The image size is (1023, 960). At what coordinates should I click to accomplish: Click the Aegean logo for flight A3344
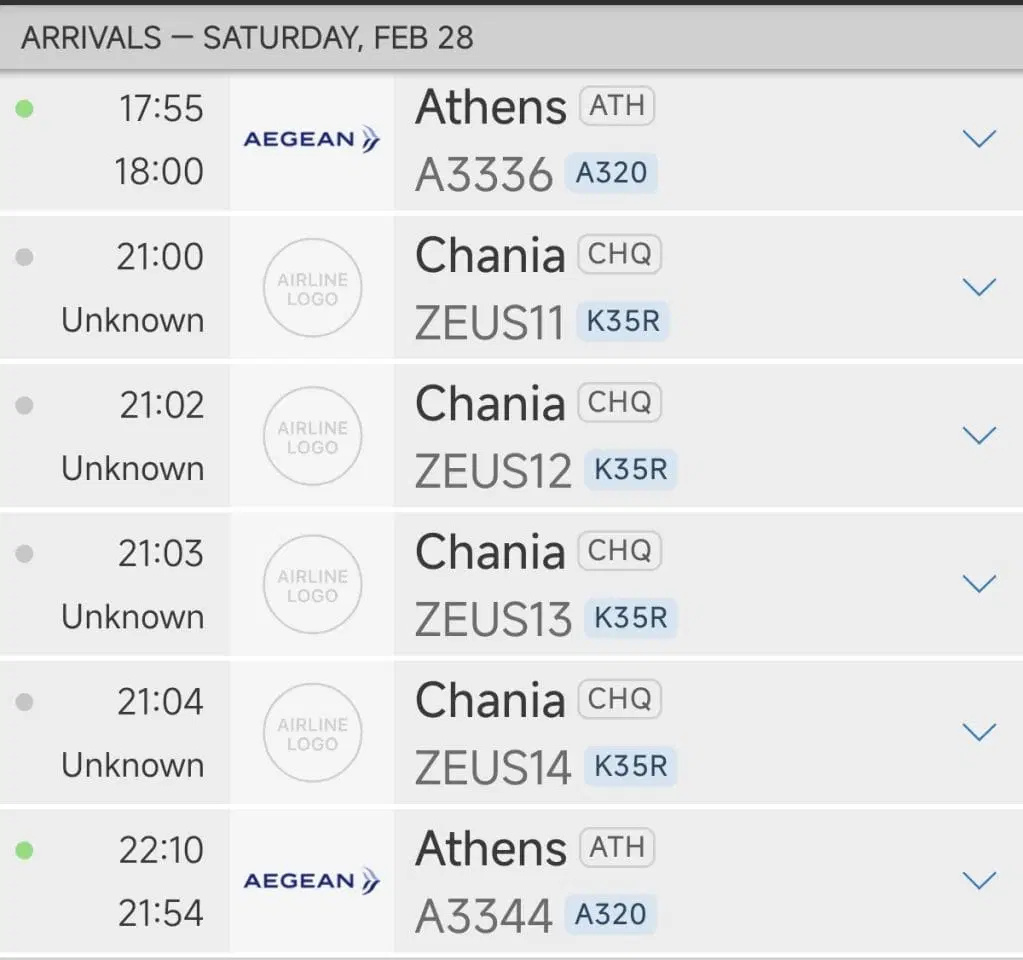(312, 881)
